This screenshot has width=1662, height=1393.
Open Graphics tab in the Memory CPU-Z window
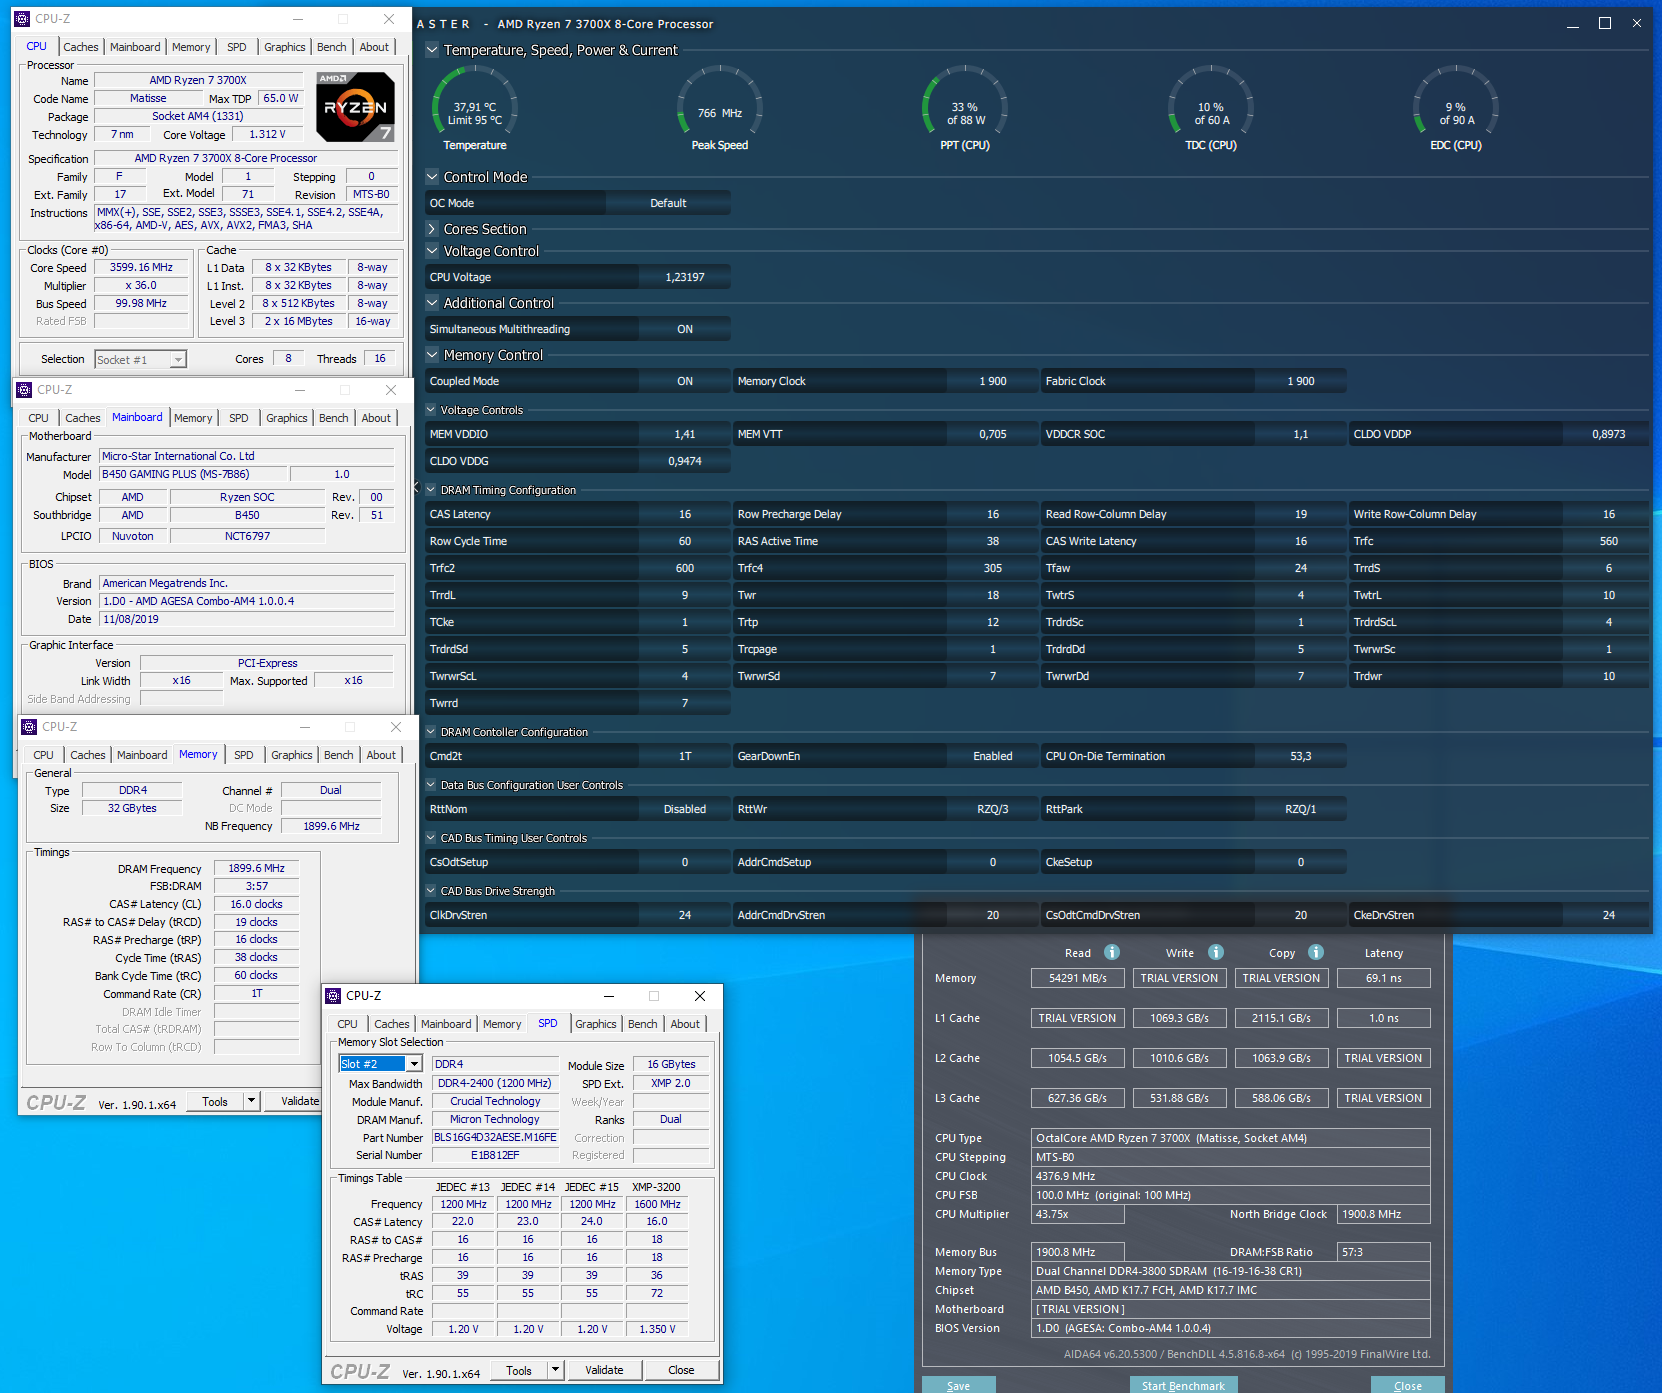coord(292,755)
